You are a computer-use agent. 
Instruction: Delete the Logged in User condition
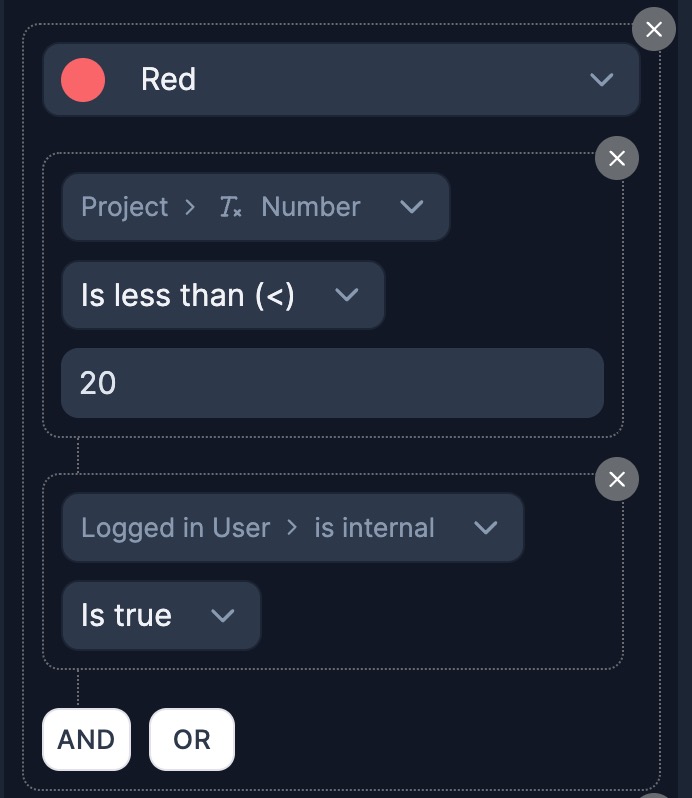point(617,480)
